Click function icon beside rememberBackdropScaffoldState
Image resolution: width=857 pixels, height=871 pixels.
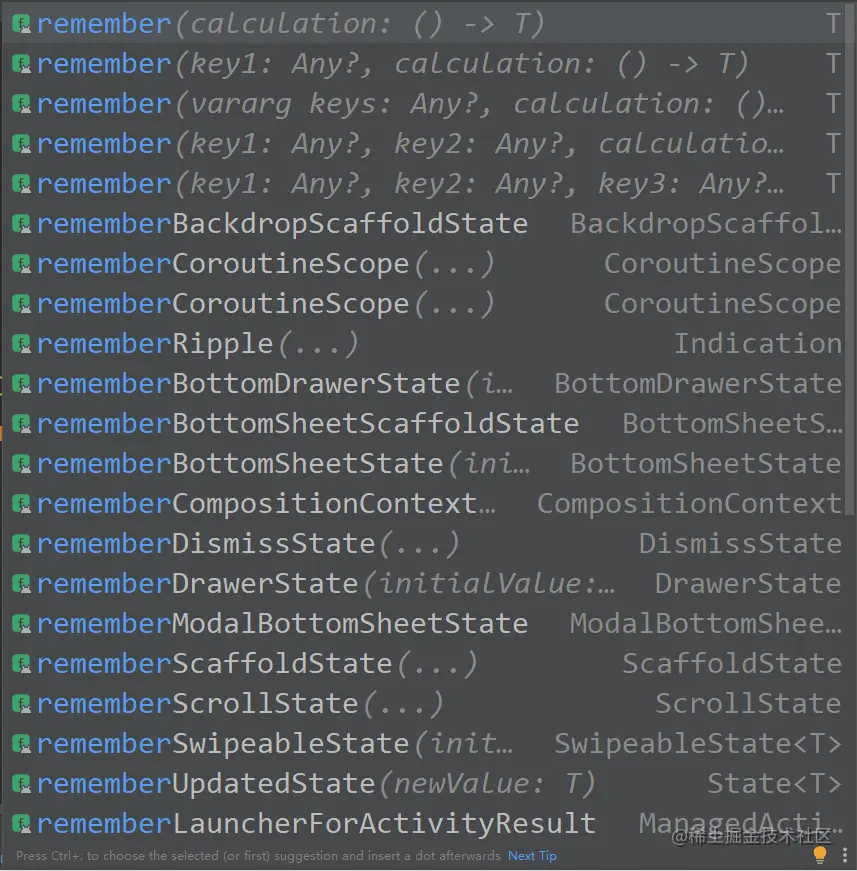coord(22,224)
